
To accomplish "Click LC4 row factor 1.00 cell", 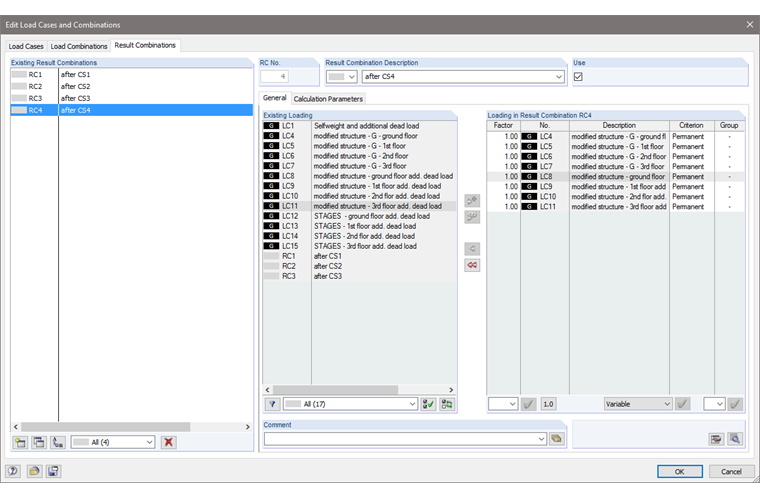I will point(504,137).
